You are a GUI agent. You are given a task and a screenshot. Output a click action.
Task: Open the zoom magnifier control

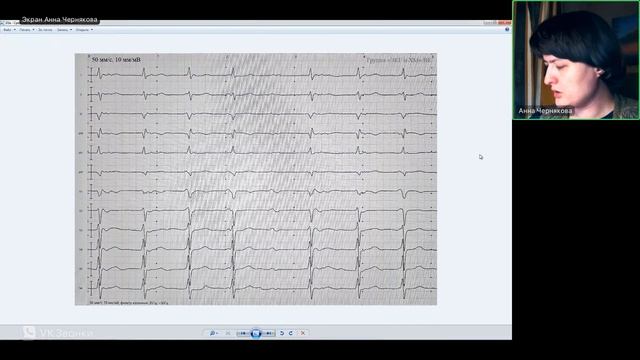coord(213,333)
